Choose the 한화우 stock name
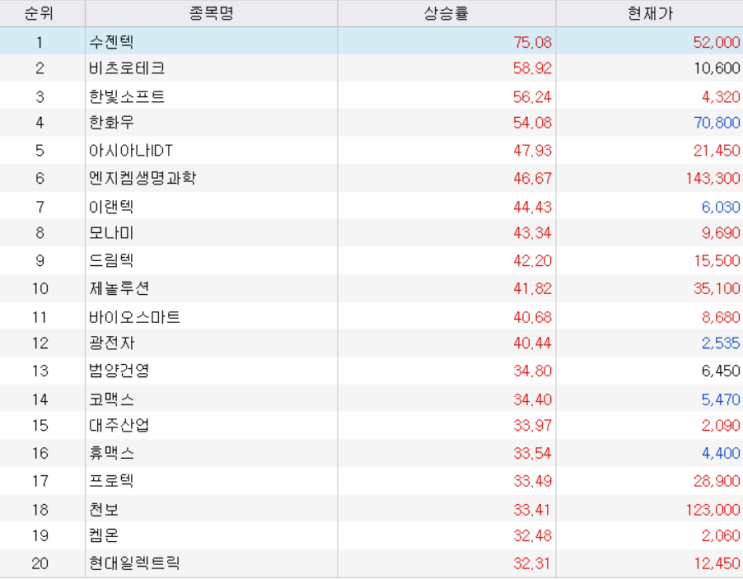This screenshot has height=579, width=743. pyautogui.click(x=112, y=123)
